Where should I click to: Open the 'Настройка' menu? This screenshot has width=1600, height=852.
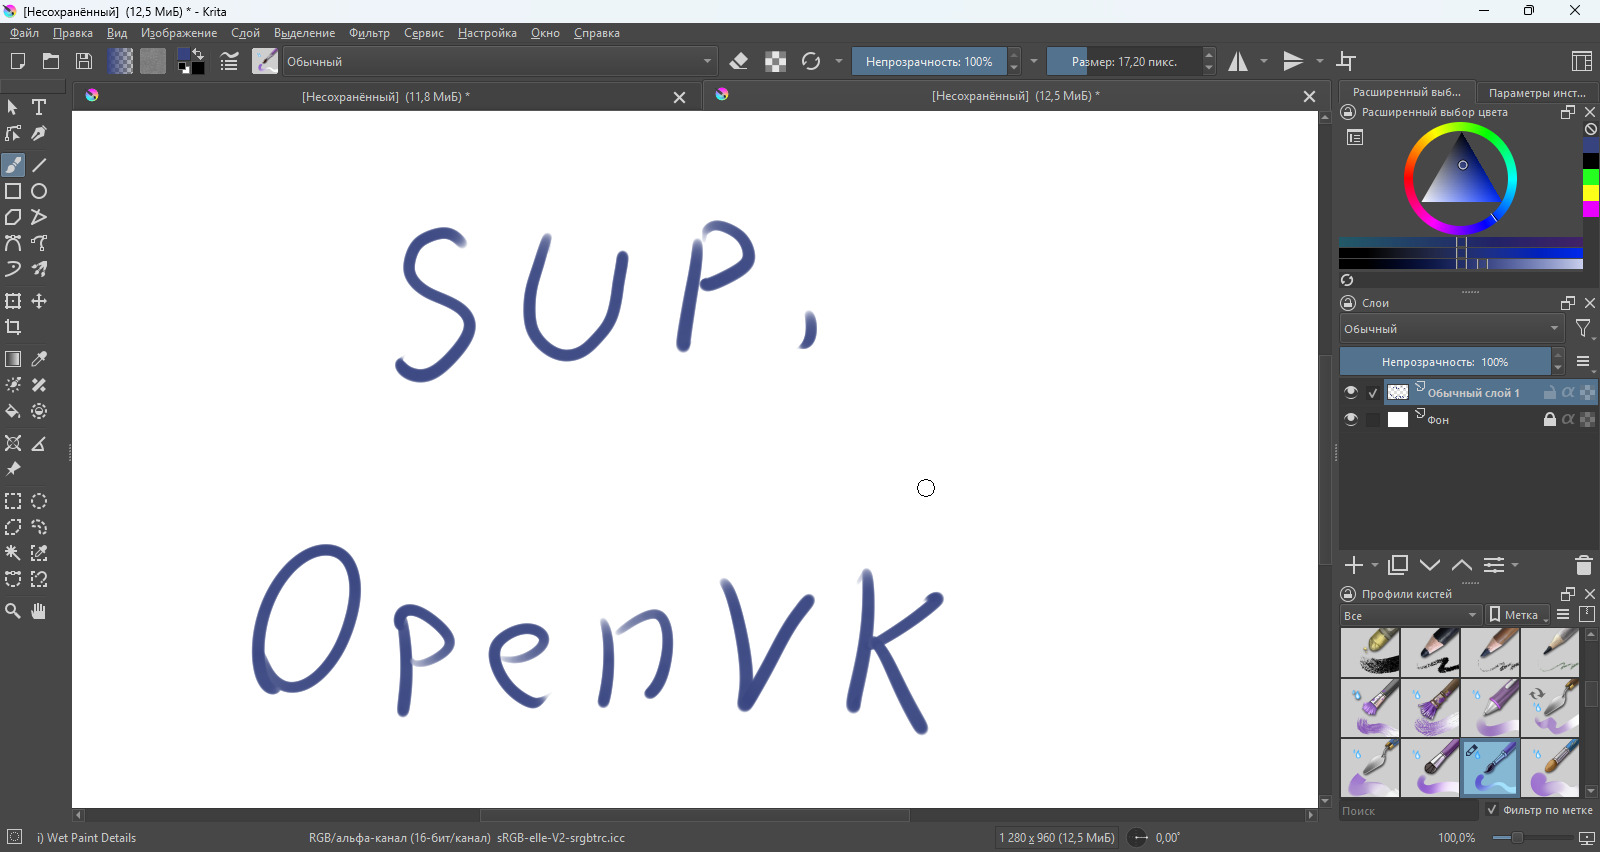[487, 33]
